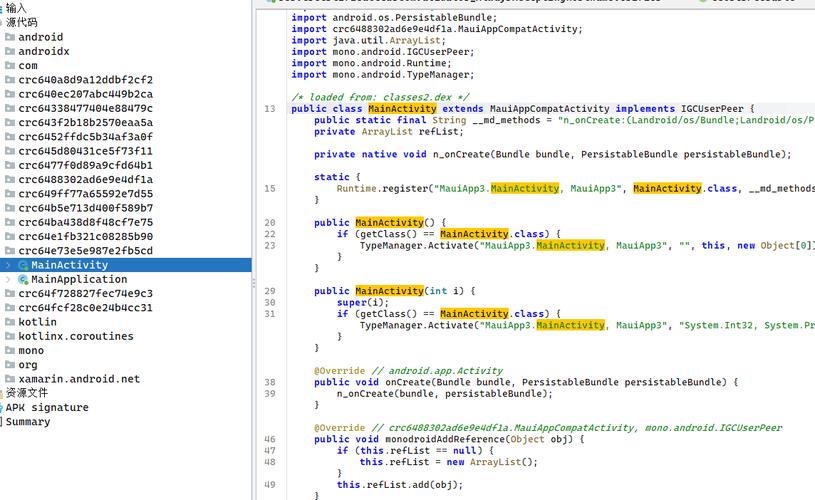Select the 源代码 source code node
The width and height of the screenshot is (815, 500).
point(22,22)
